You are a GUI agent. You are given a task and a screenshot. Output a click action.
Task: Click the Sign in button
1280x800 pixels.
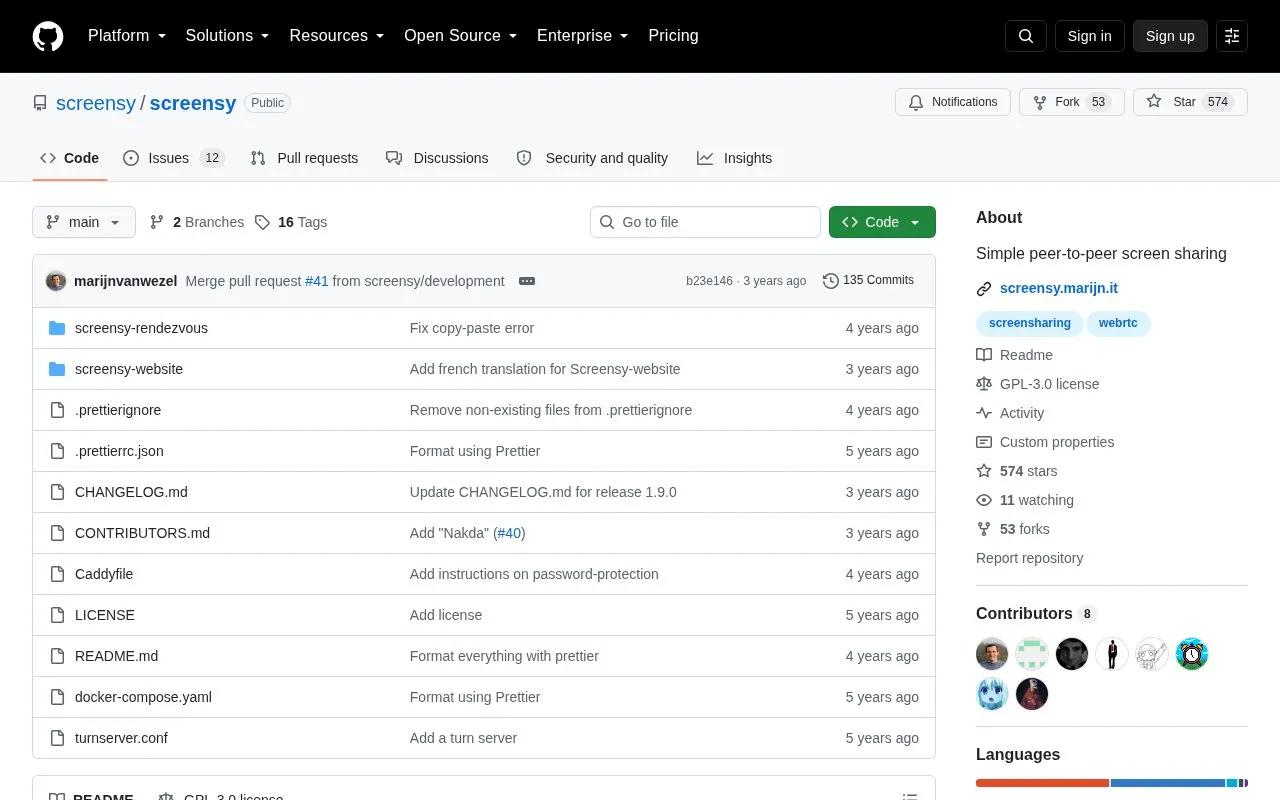pyautogui.click(x=1089, y=36)
